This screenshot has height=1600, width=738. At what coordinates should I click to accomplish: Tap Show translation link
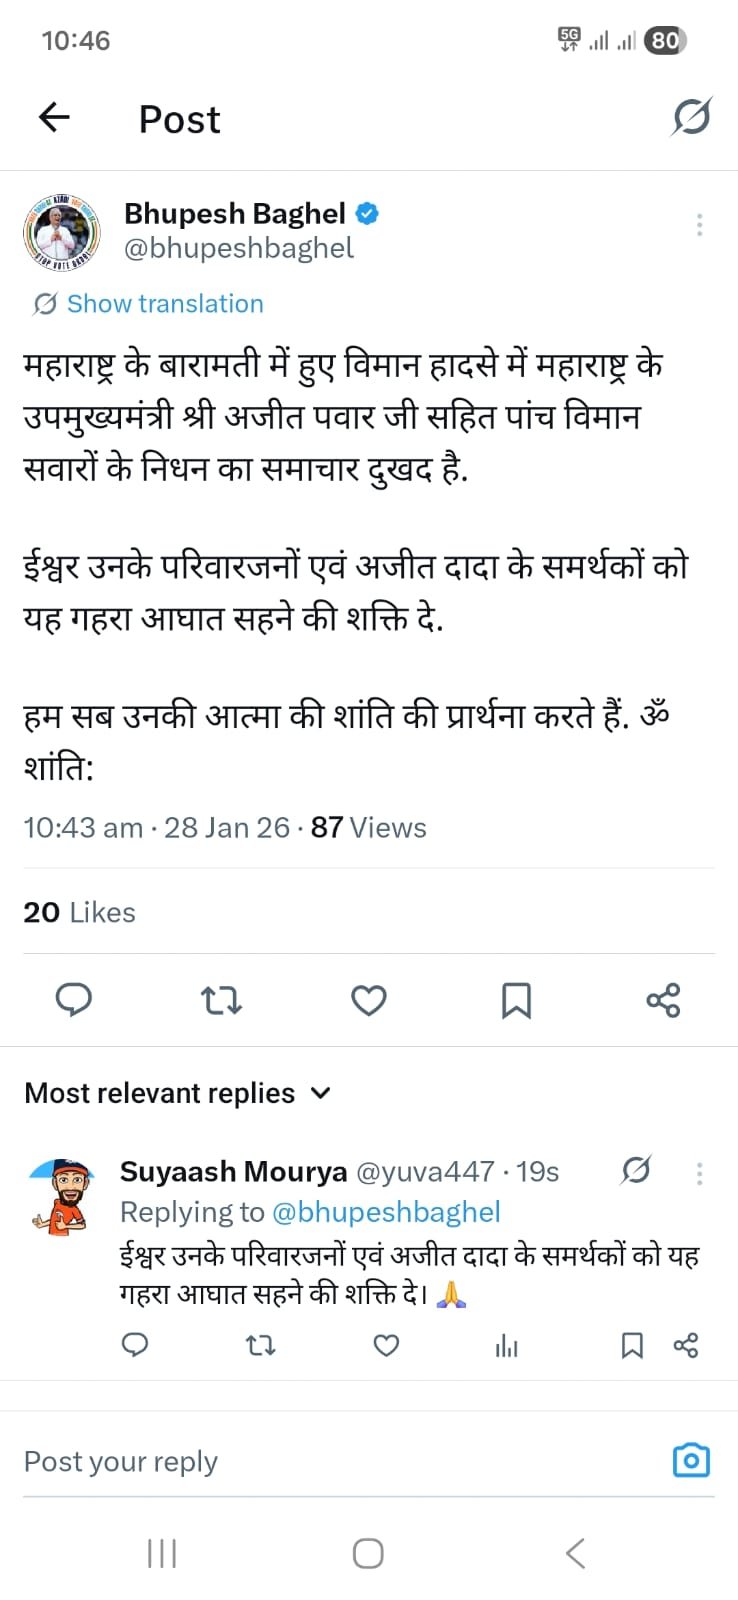coord(165,304)
